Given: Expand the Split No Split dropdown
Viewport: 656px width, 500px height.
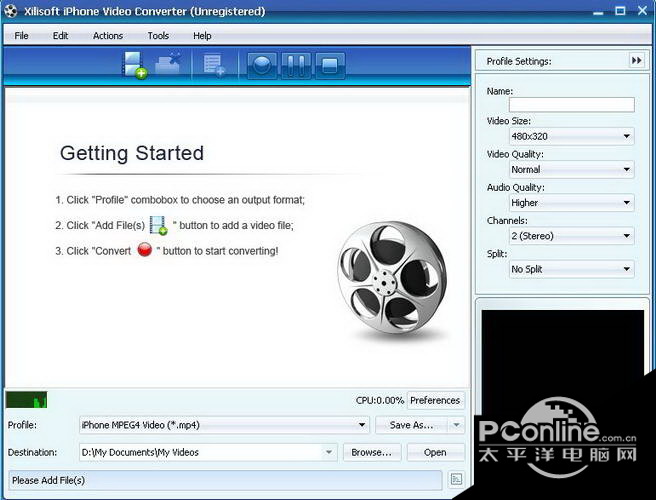Looking at the screenshot, I should 571,269.
